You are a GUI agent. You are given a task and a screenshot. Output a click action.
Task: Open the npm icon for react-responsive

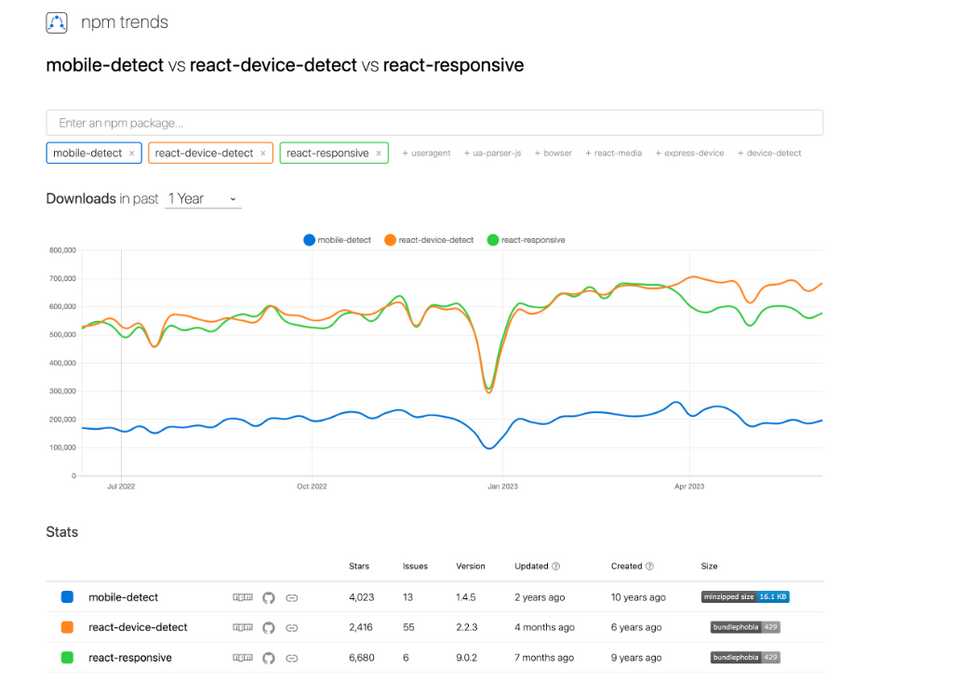(242, 657)
